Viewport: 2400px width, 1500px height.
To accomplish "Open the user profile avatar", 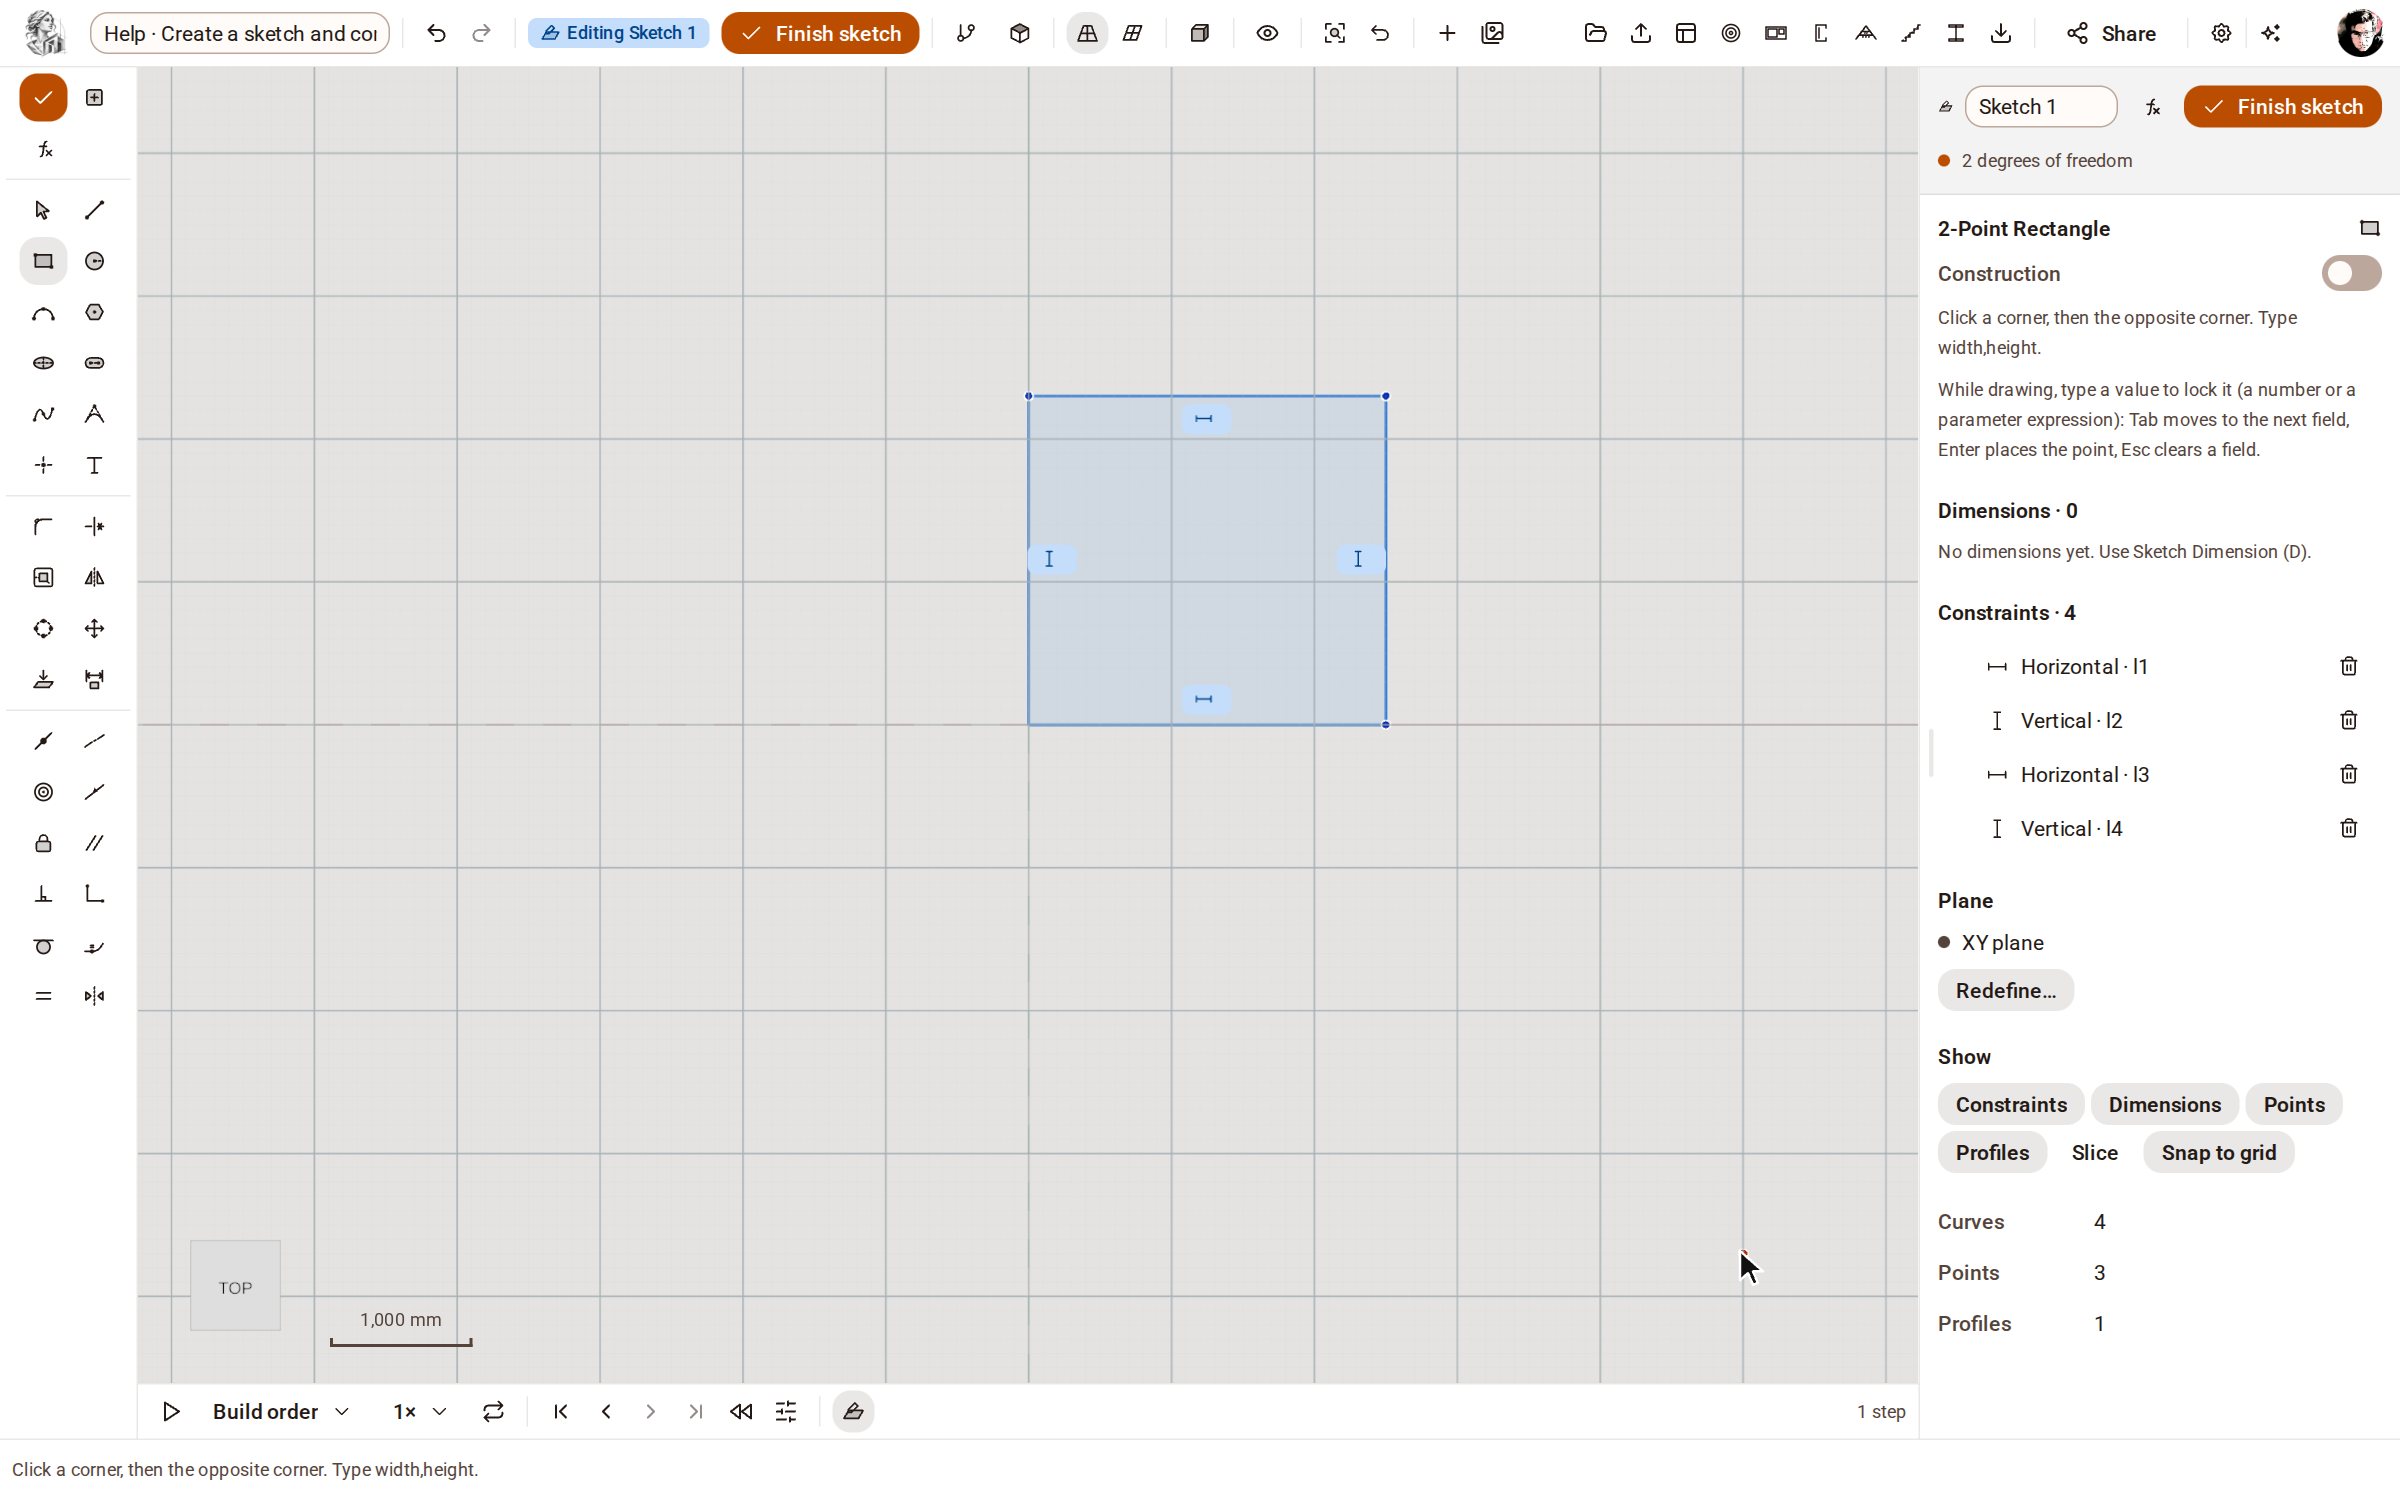I will [2360, 33].
